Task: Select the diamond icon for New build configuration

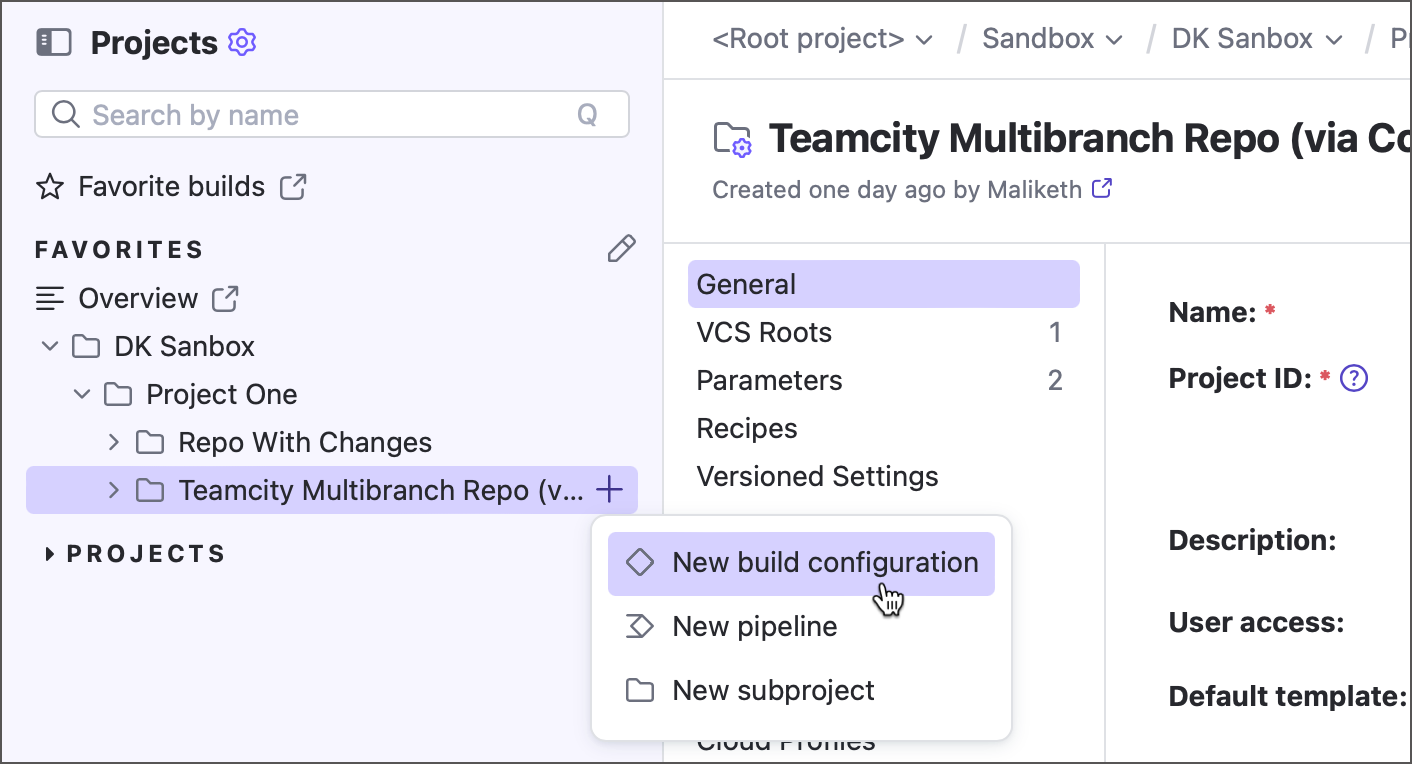Action: (x=640, y=562)
